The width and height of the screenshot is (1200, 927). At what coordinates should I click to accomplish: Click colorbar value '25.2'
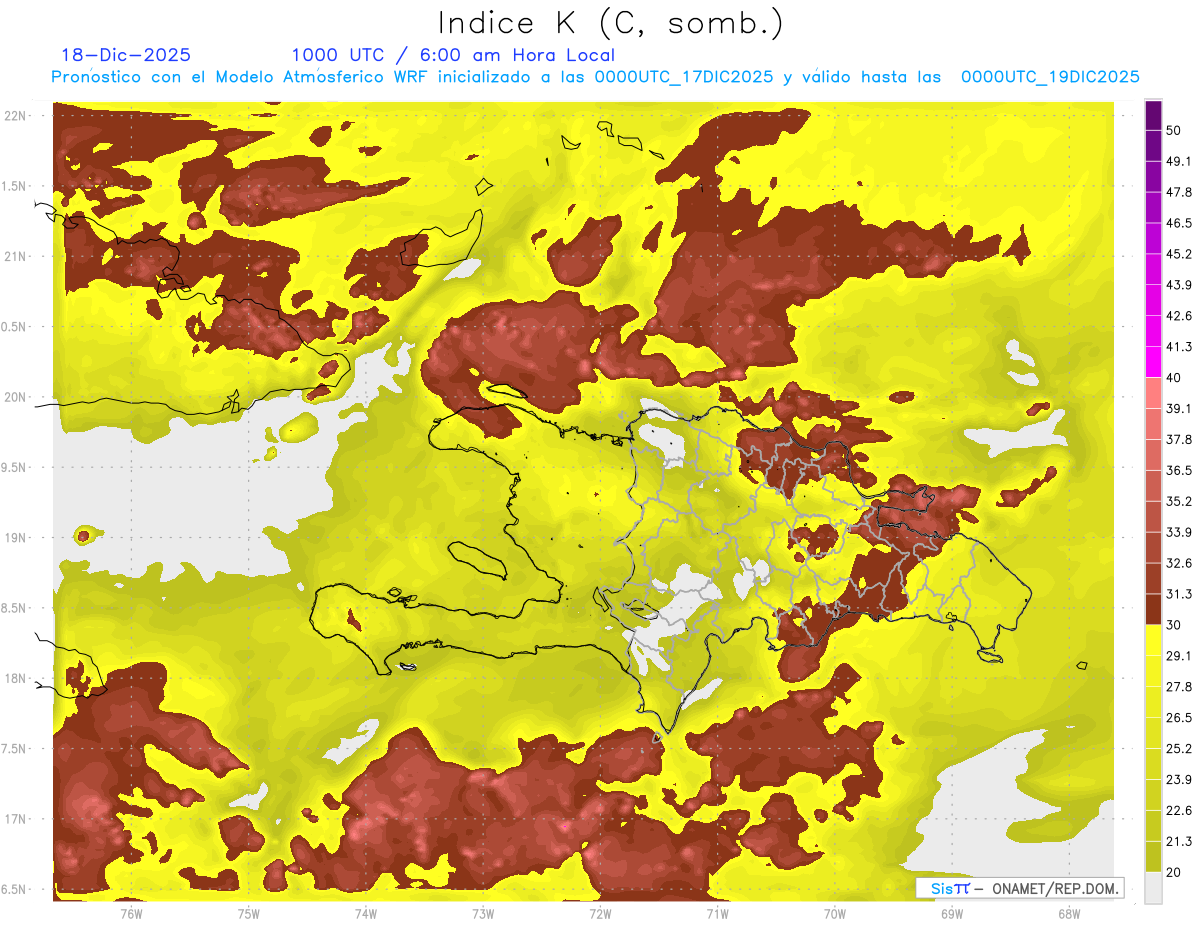(x=1178, y=749)
